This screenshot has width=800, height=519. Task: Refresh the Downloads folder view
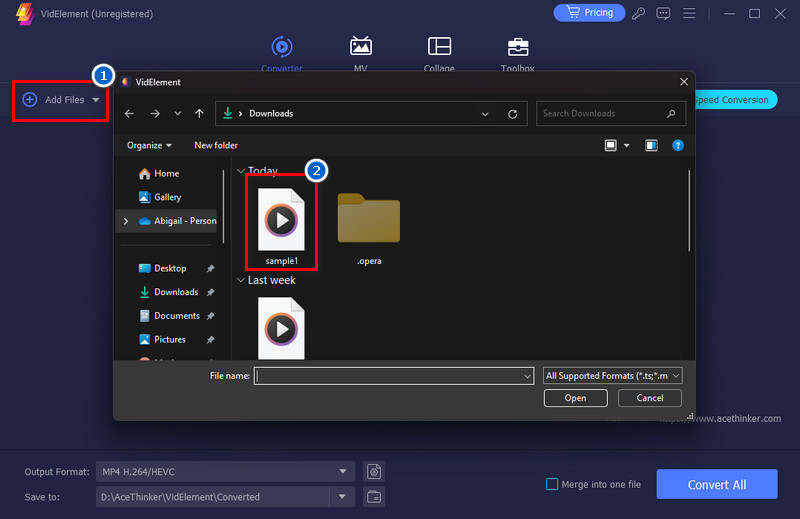coord(513,114)
